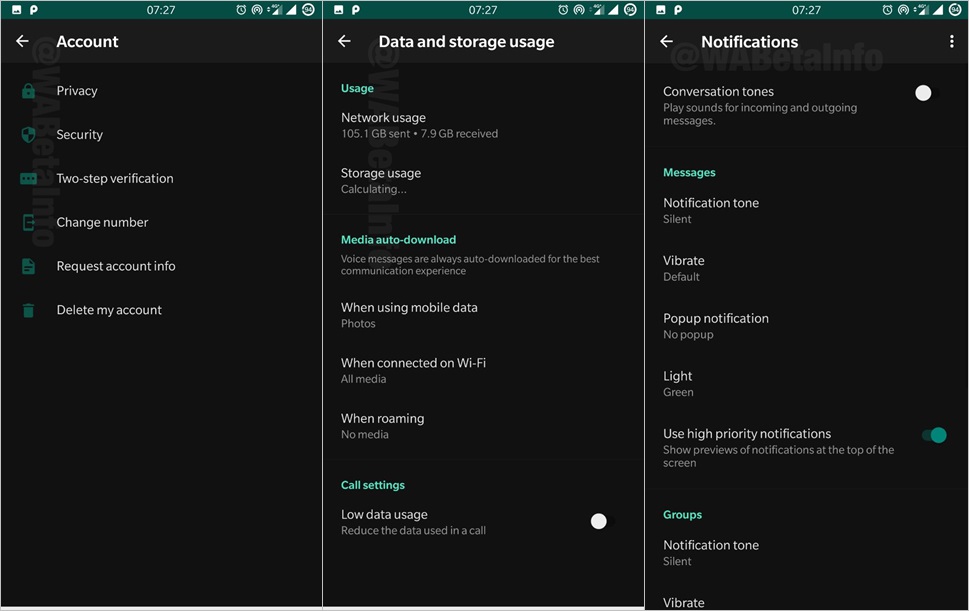The height and width of the screenshot is (611, 969).
Task: Open When using mobile data options
Action: coord(409,315)
